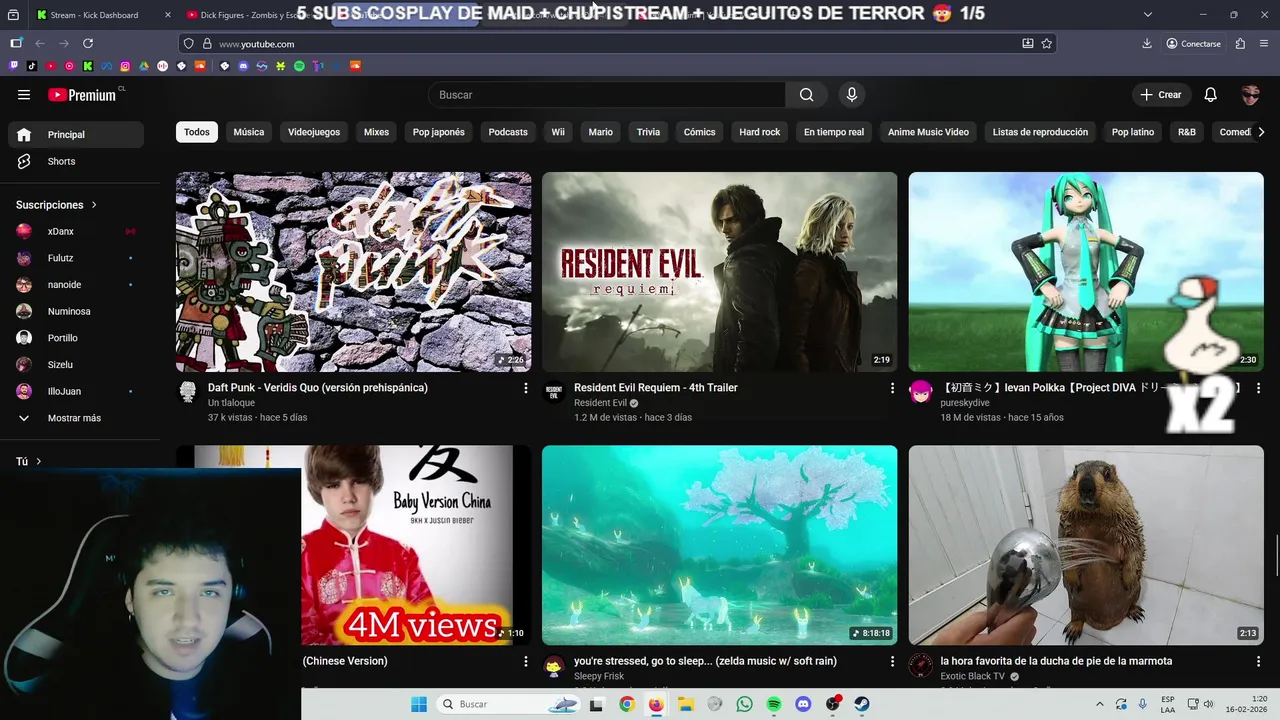Open the Twitch bookmark in the bookmarks bar
The image size is (1280, 720).
click(14, 66)
